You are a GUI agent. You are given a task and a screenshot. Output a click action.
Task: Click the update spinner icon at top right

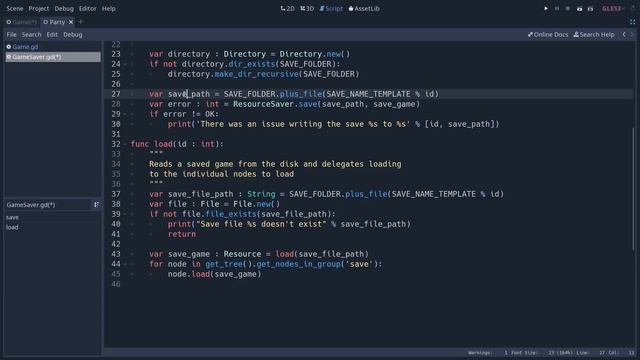coord(633,9)
